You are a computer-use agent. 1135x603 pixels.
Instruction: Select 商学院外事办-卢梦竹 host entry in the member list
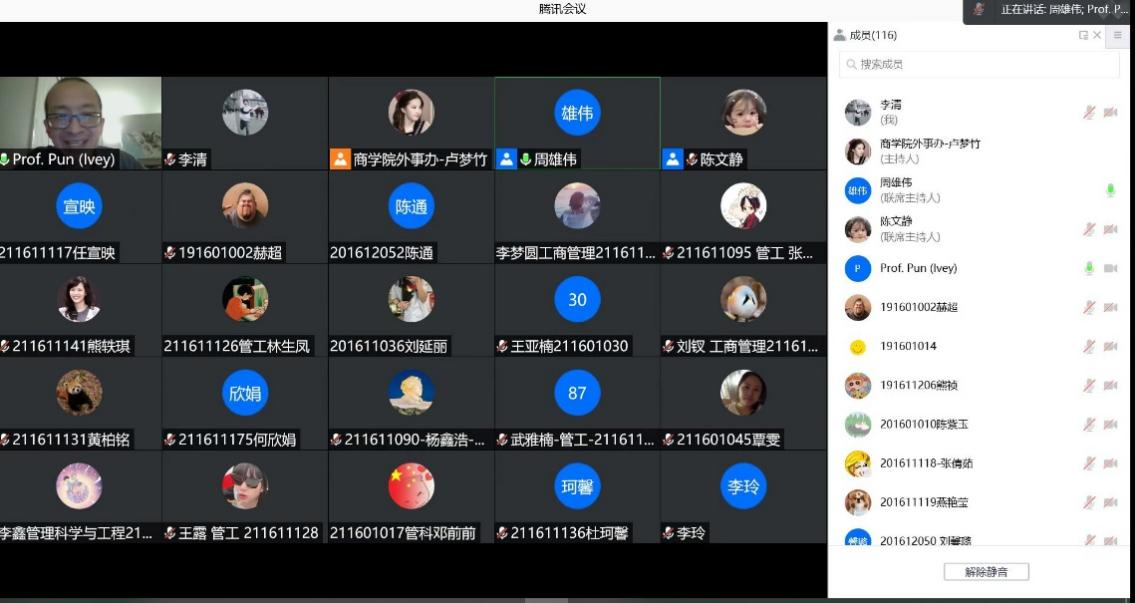tap(930, 151)
